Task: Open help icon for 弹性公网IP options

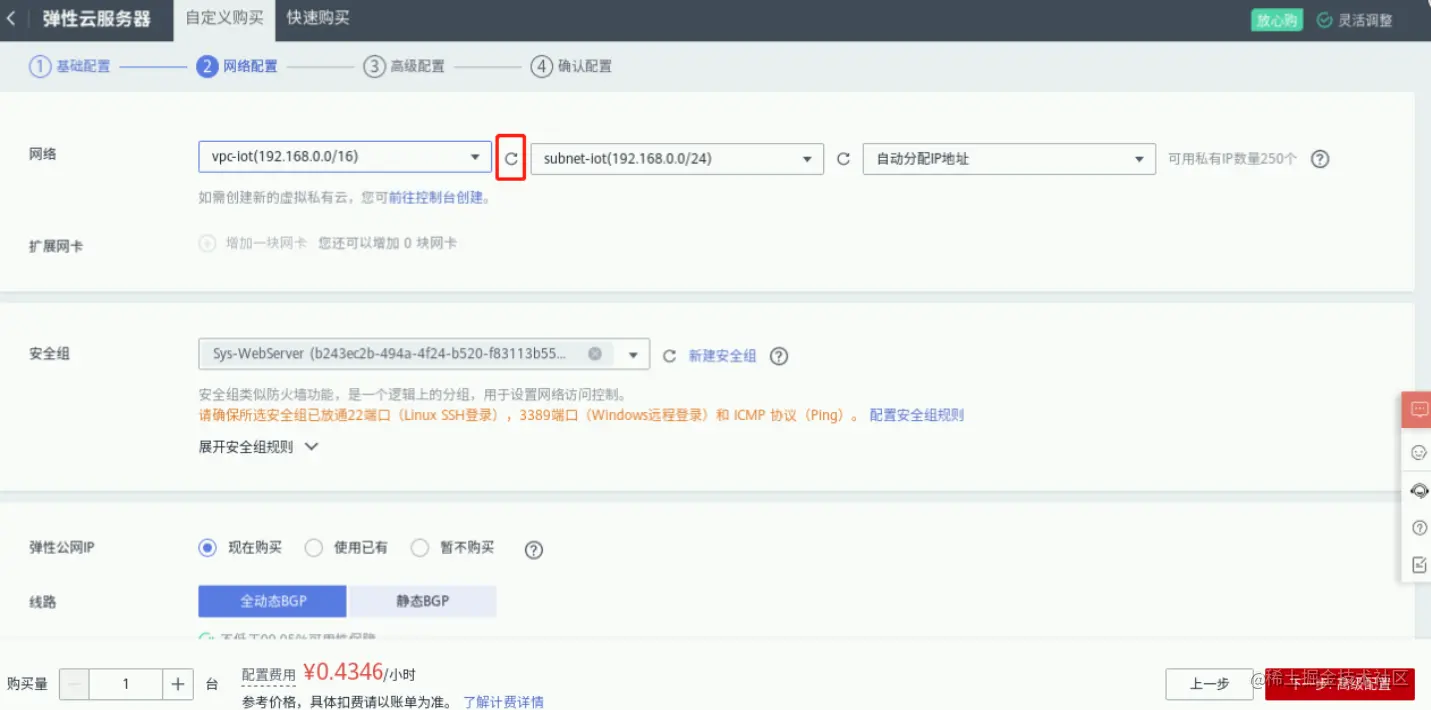Action: click(534, 549)
